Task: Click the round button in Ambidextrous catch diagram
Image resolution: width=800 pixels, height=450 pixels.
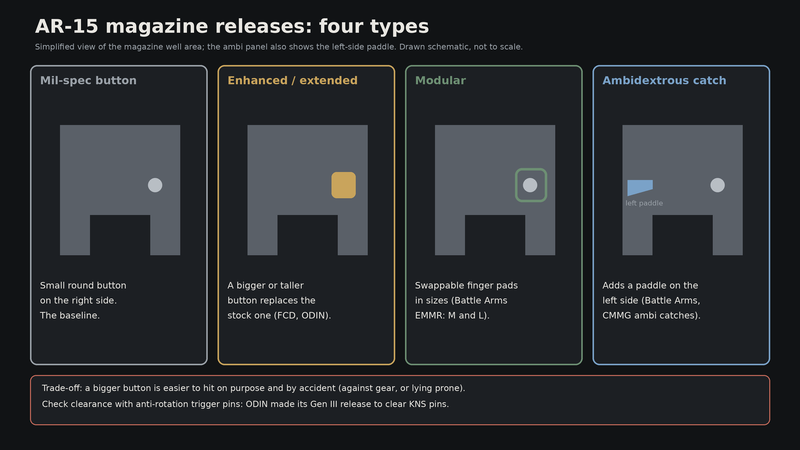Action: [717, 185]
